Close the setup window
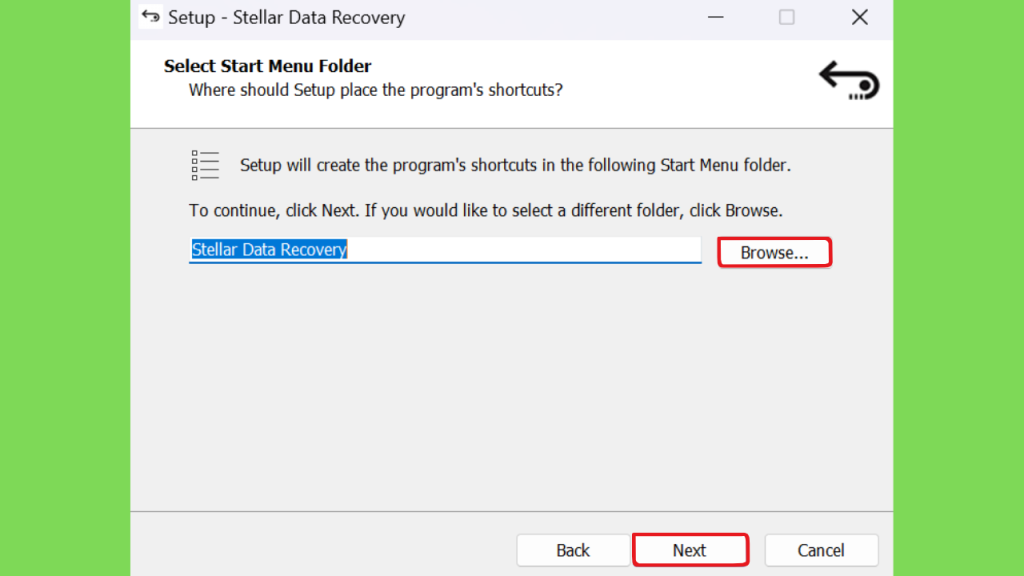 [859, 17]
